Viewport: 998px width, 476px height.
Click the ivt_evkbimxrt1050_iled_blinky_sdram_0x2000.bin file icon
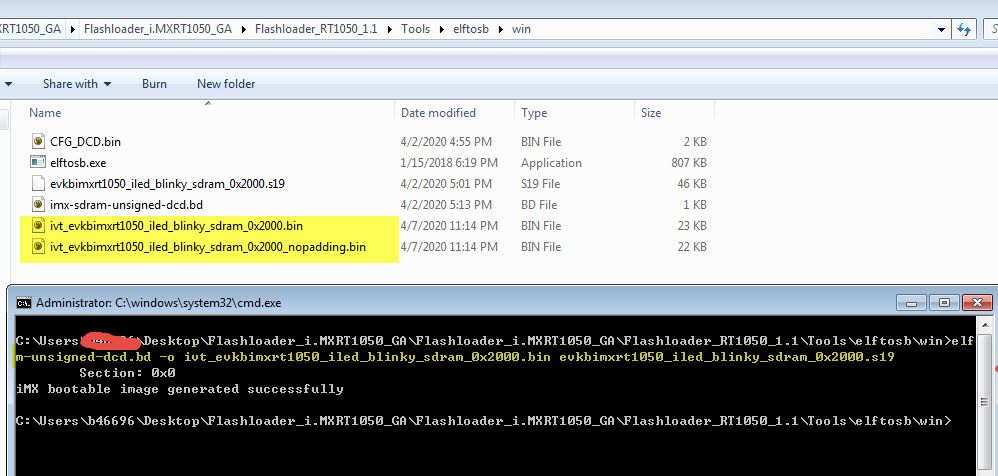38,225
